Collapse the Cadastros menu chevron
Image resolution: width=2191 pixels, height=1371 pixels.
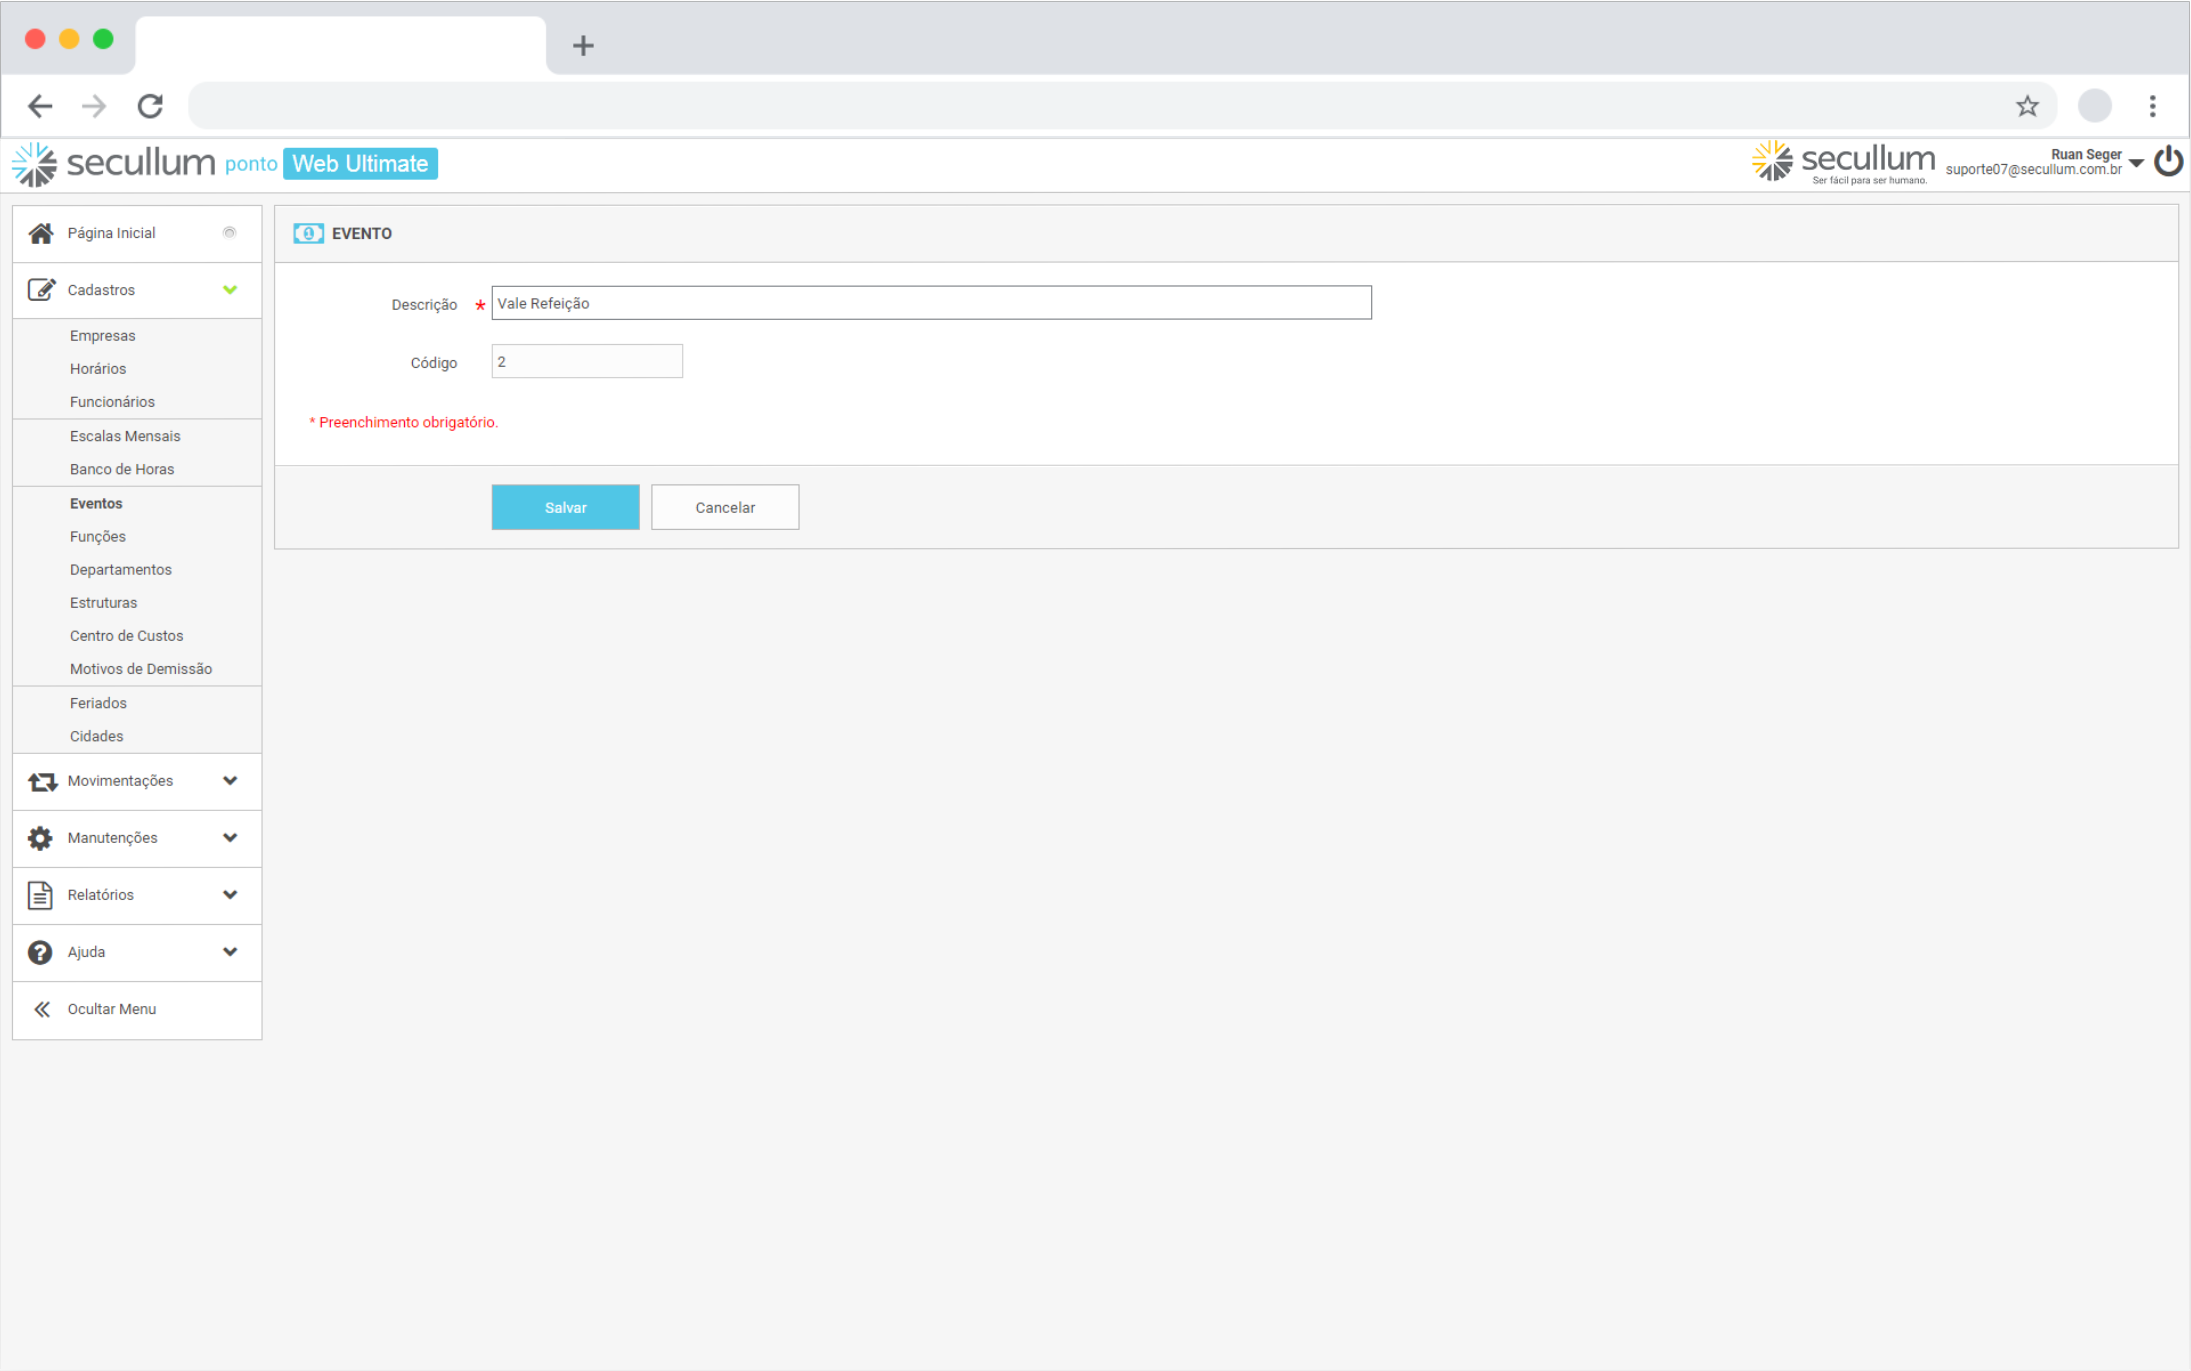click(230, 290)
